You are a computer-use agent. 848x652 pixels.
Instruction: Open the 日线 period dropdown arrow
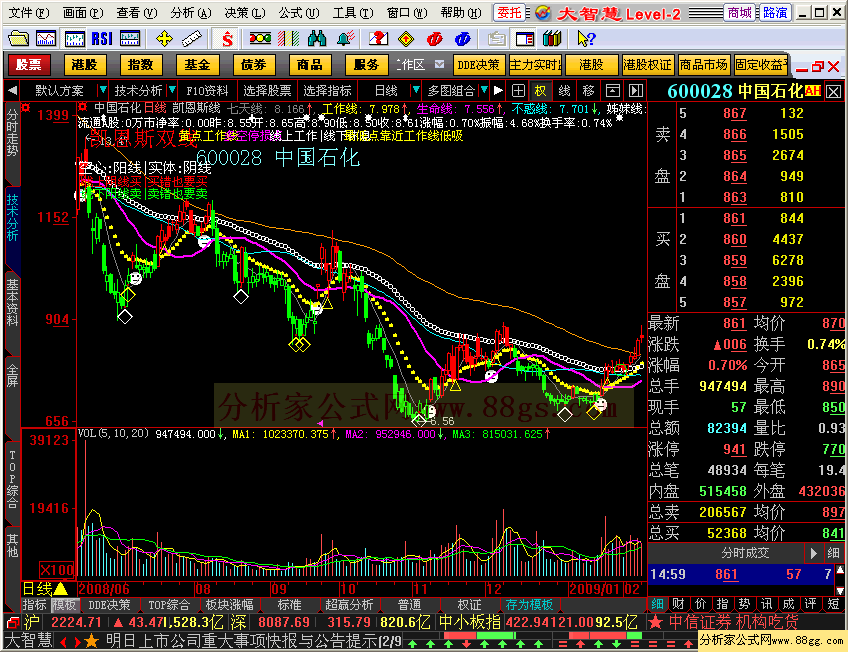[415, 90]
